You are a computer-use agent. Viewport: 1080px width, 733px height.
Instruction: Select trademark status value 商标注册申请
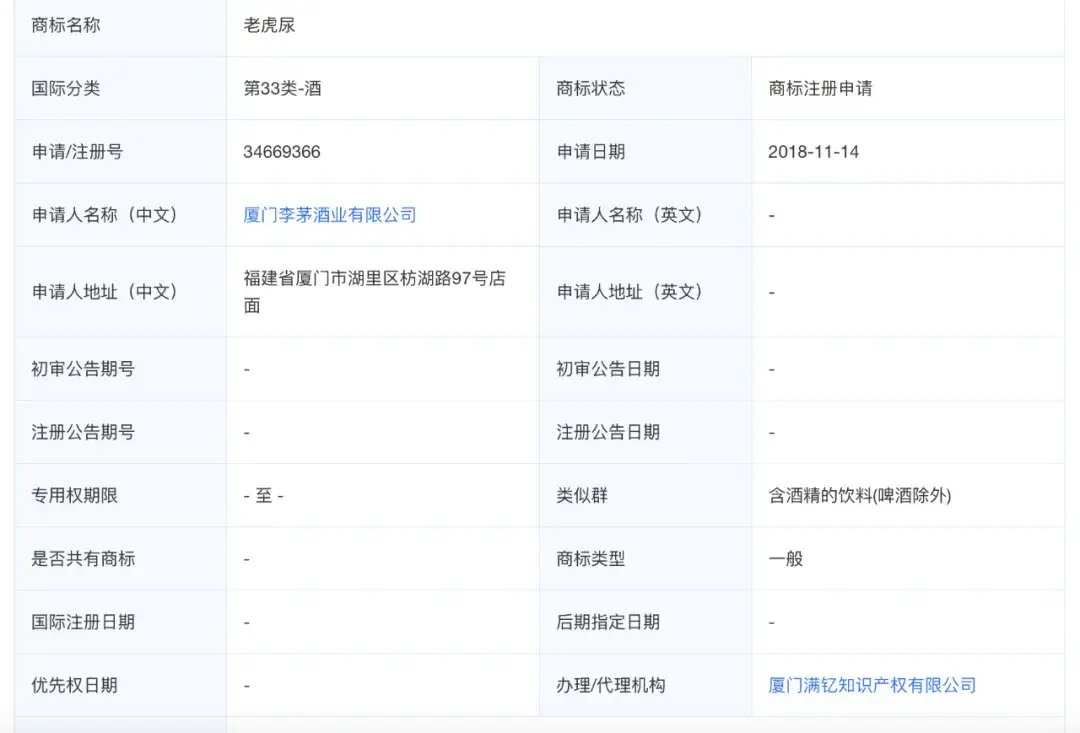820,89
